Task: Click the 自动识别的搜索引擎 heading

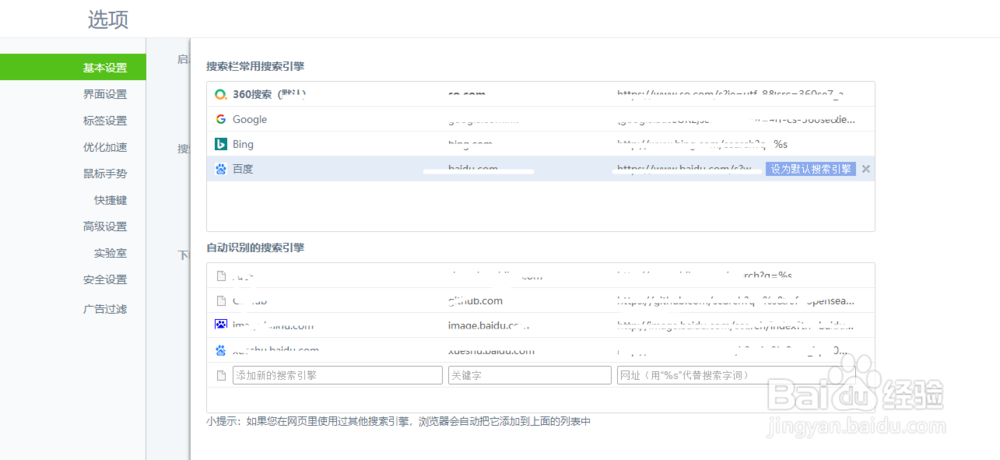Action: (255, 248)
